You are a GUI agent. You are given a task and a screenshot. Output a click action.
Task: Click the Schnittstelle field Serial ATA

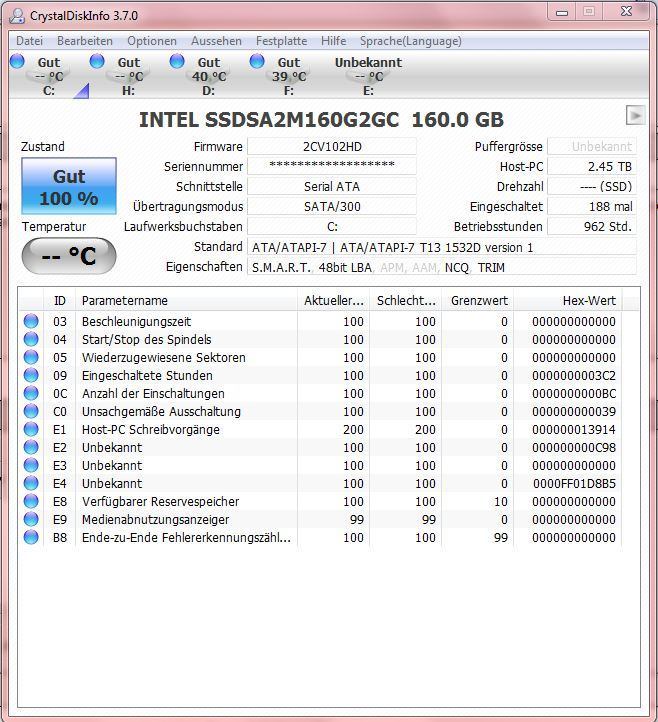[332, 186]
